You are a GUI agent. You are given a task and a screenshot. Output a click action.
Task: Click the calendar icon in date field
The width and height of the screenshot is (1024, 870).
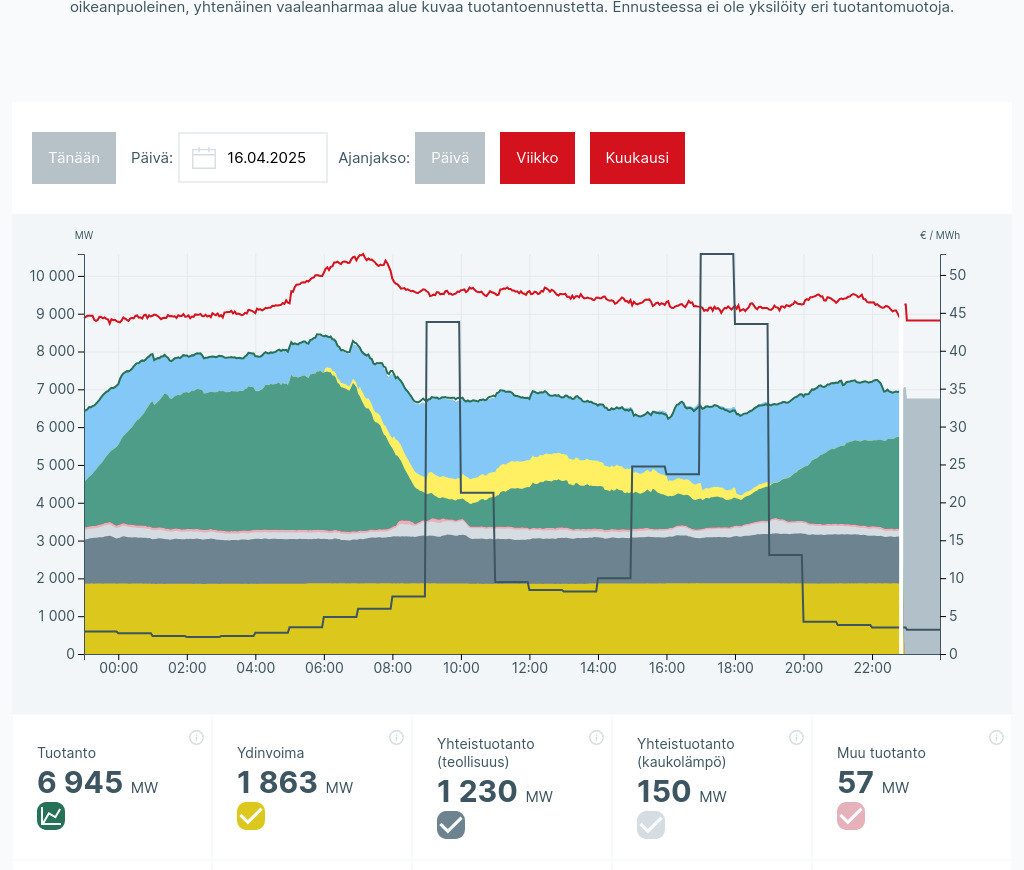204,158
